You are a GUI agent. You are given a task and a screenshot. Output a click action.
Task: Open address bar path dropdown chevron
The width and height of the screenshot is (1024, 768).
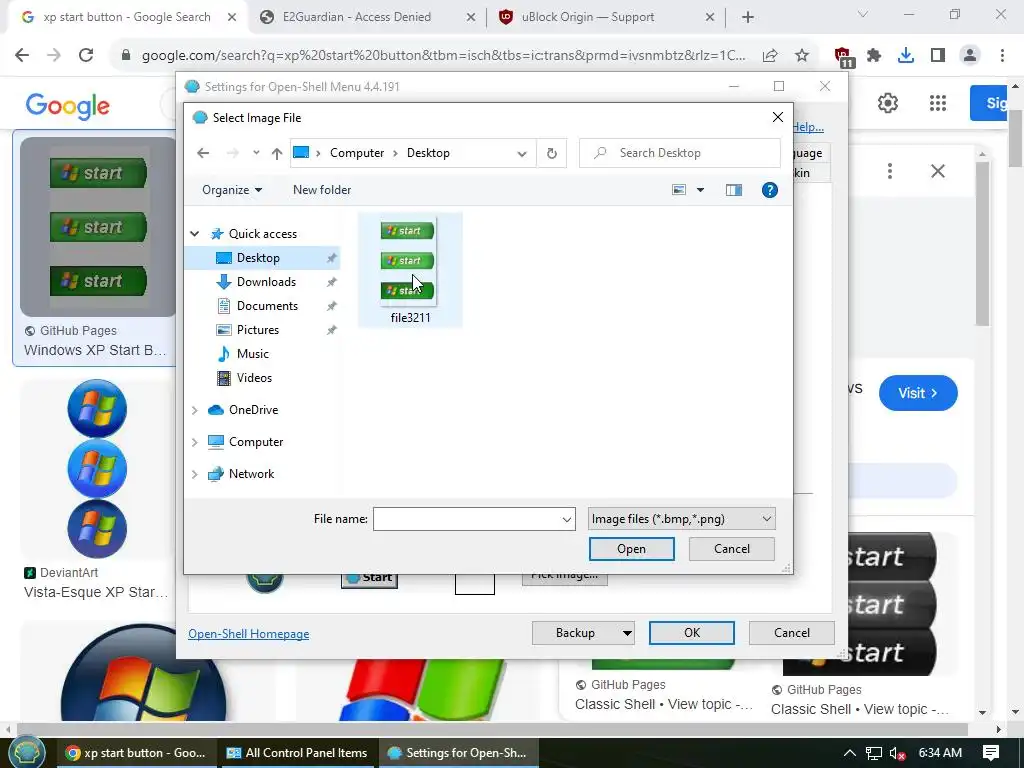(x=521, y=153)
